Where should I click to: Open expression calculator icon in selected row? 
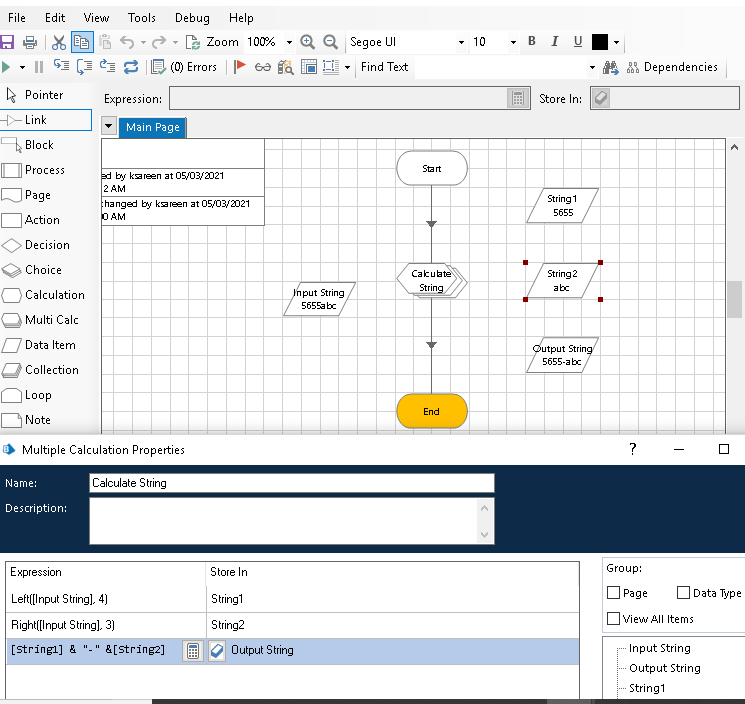(193, 650)
